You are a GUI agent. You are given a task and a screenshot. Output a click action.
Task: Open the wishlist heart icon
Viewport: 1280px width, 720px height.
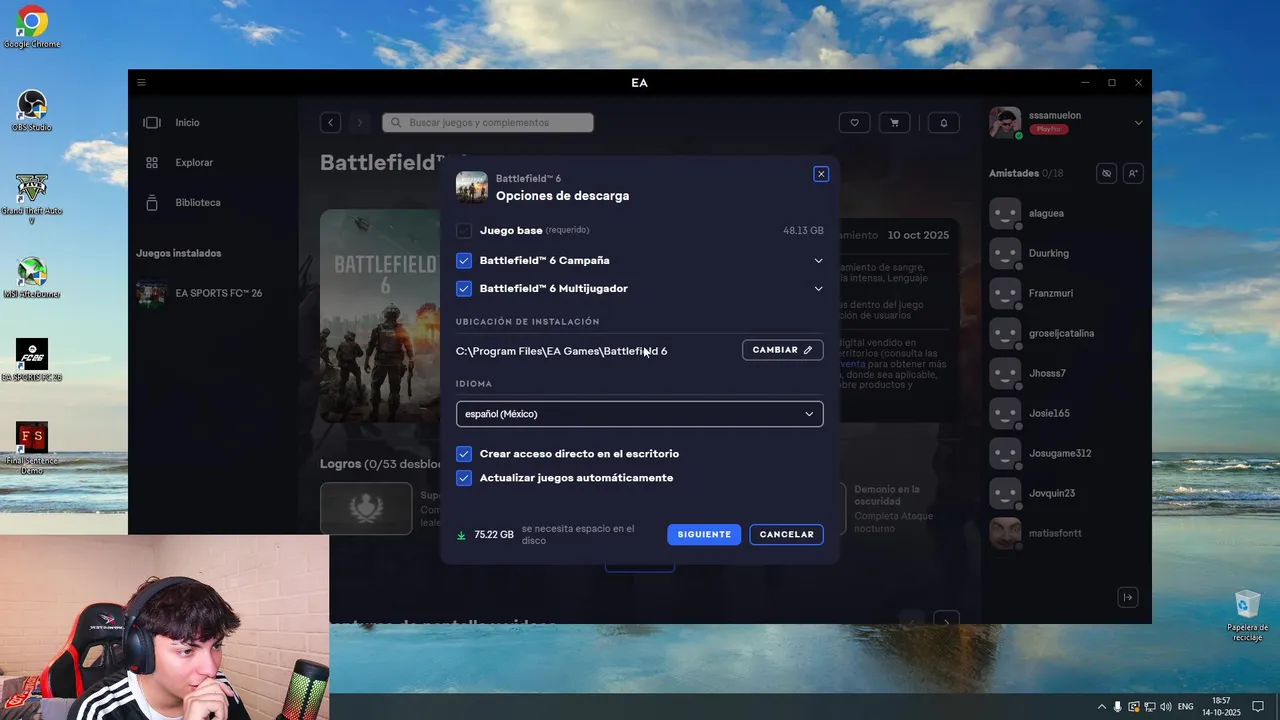(854, 123)
